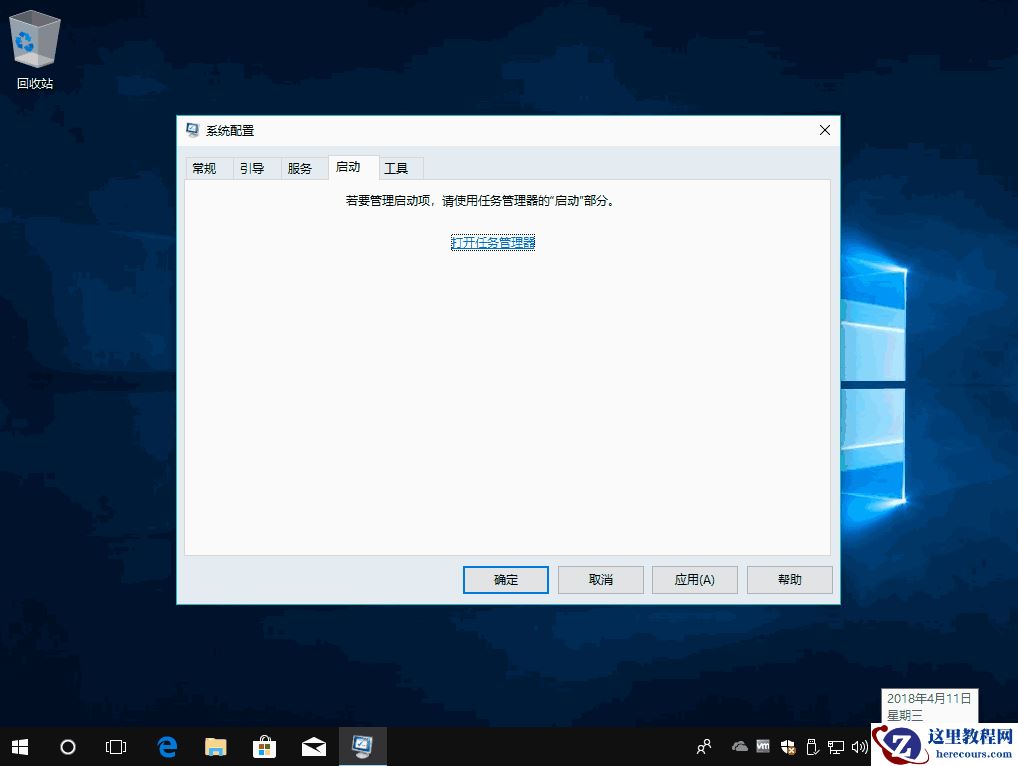Click the 打开任务管理器 link

[x=492, y=242]
